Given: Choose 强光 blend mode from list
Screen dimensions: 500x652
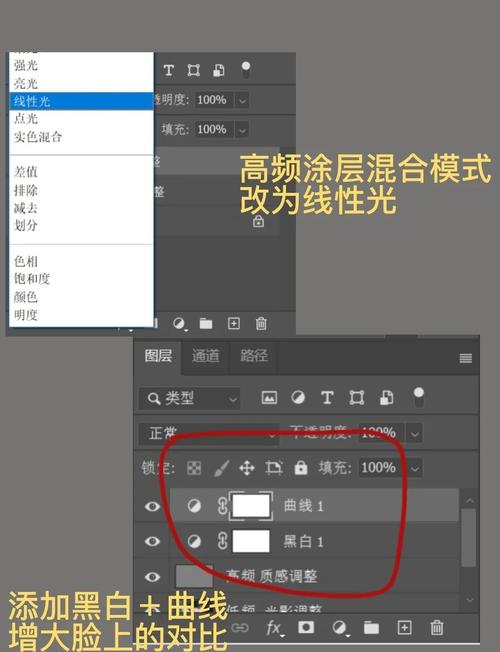Looking at the screenshot, I should point(26,65).
